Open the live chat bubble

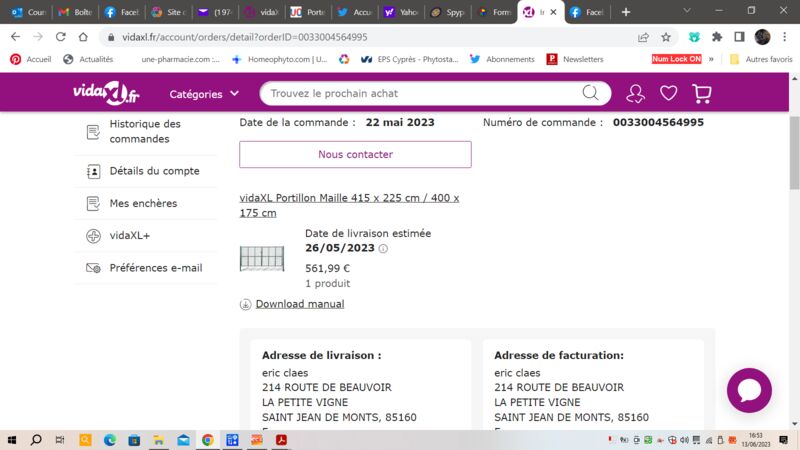coord(749,390)
